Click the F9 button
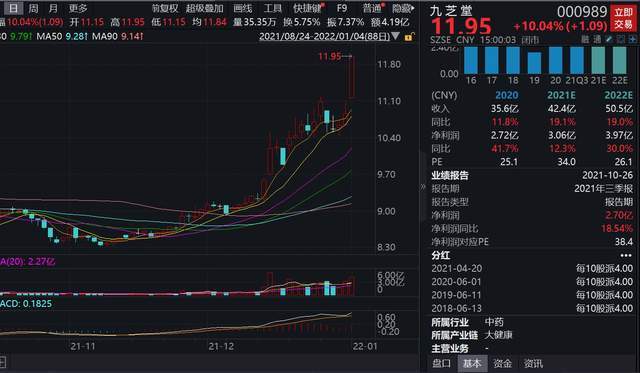Viewport: 640px width, 373px height. pyautogui.click(x=342, y=8)
